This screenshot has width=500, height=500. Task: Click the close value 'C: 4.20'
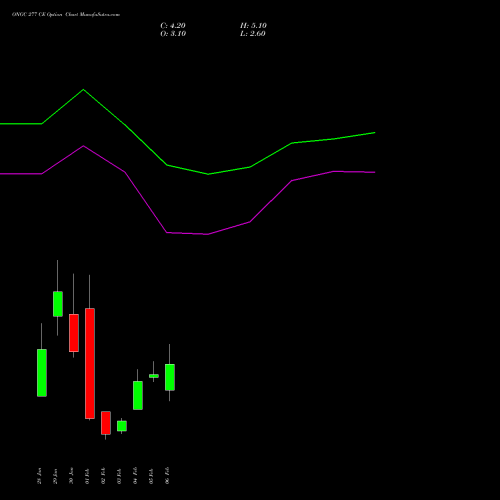point(173,26)
